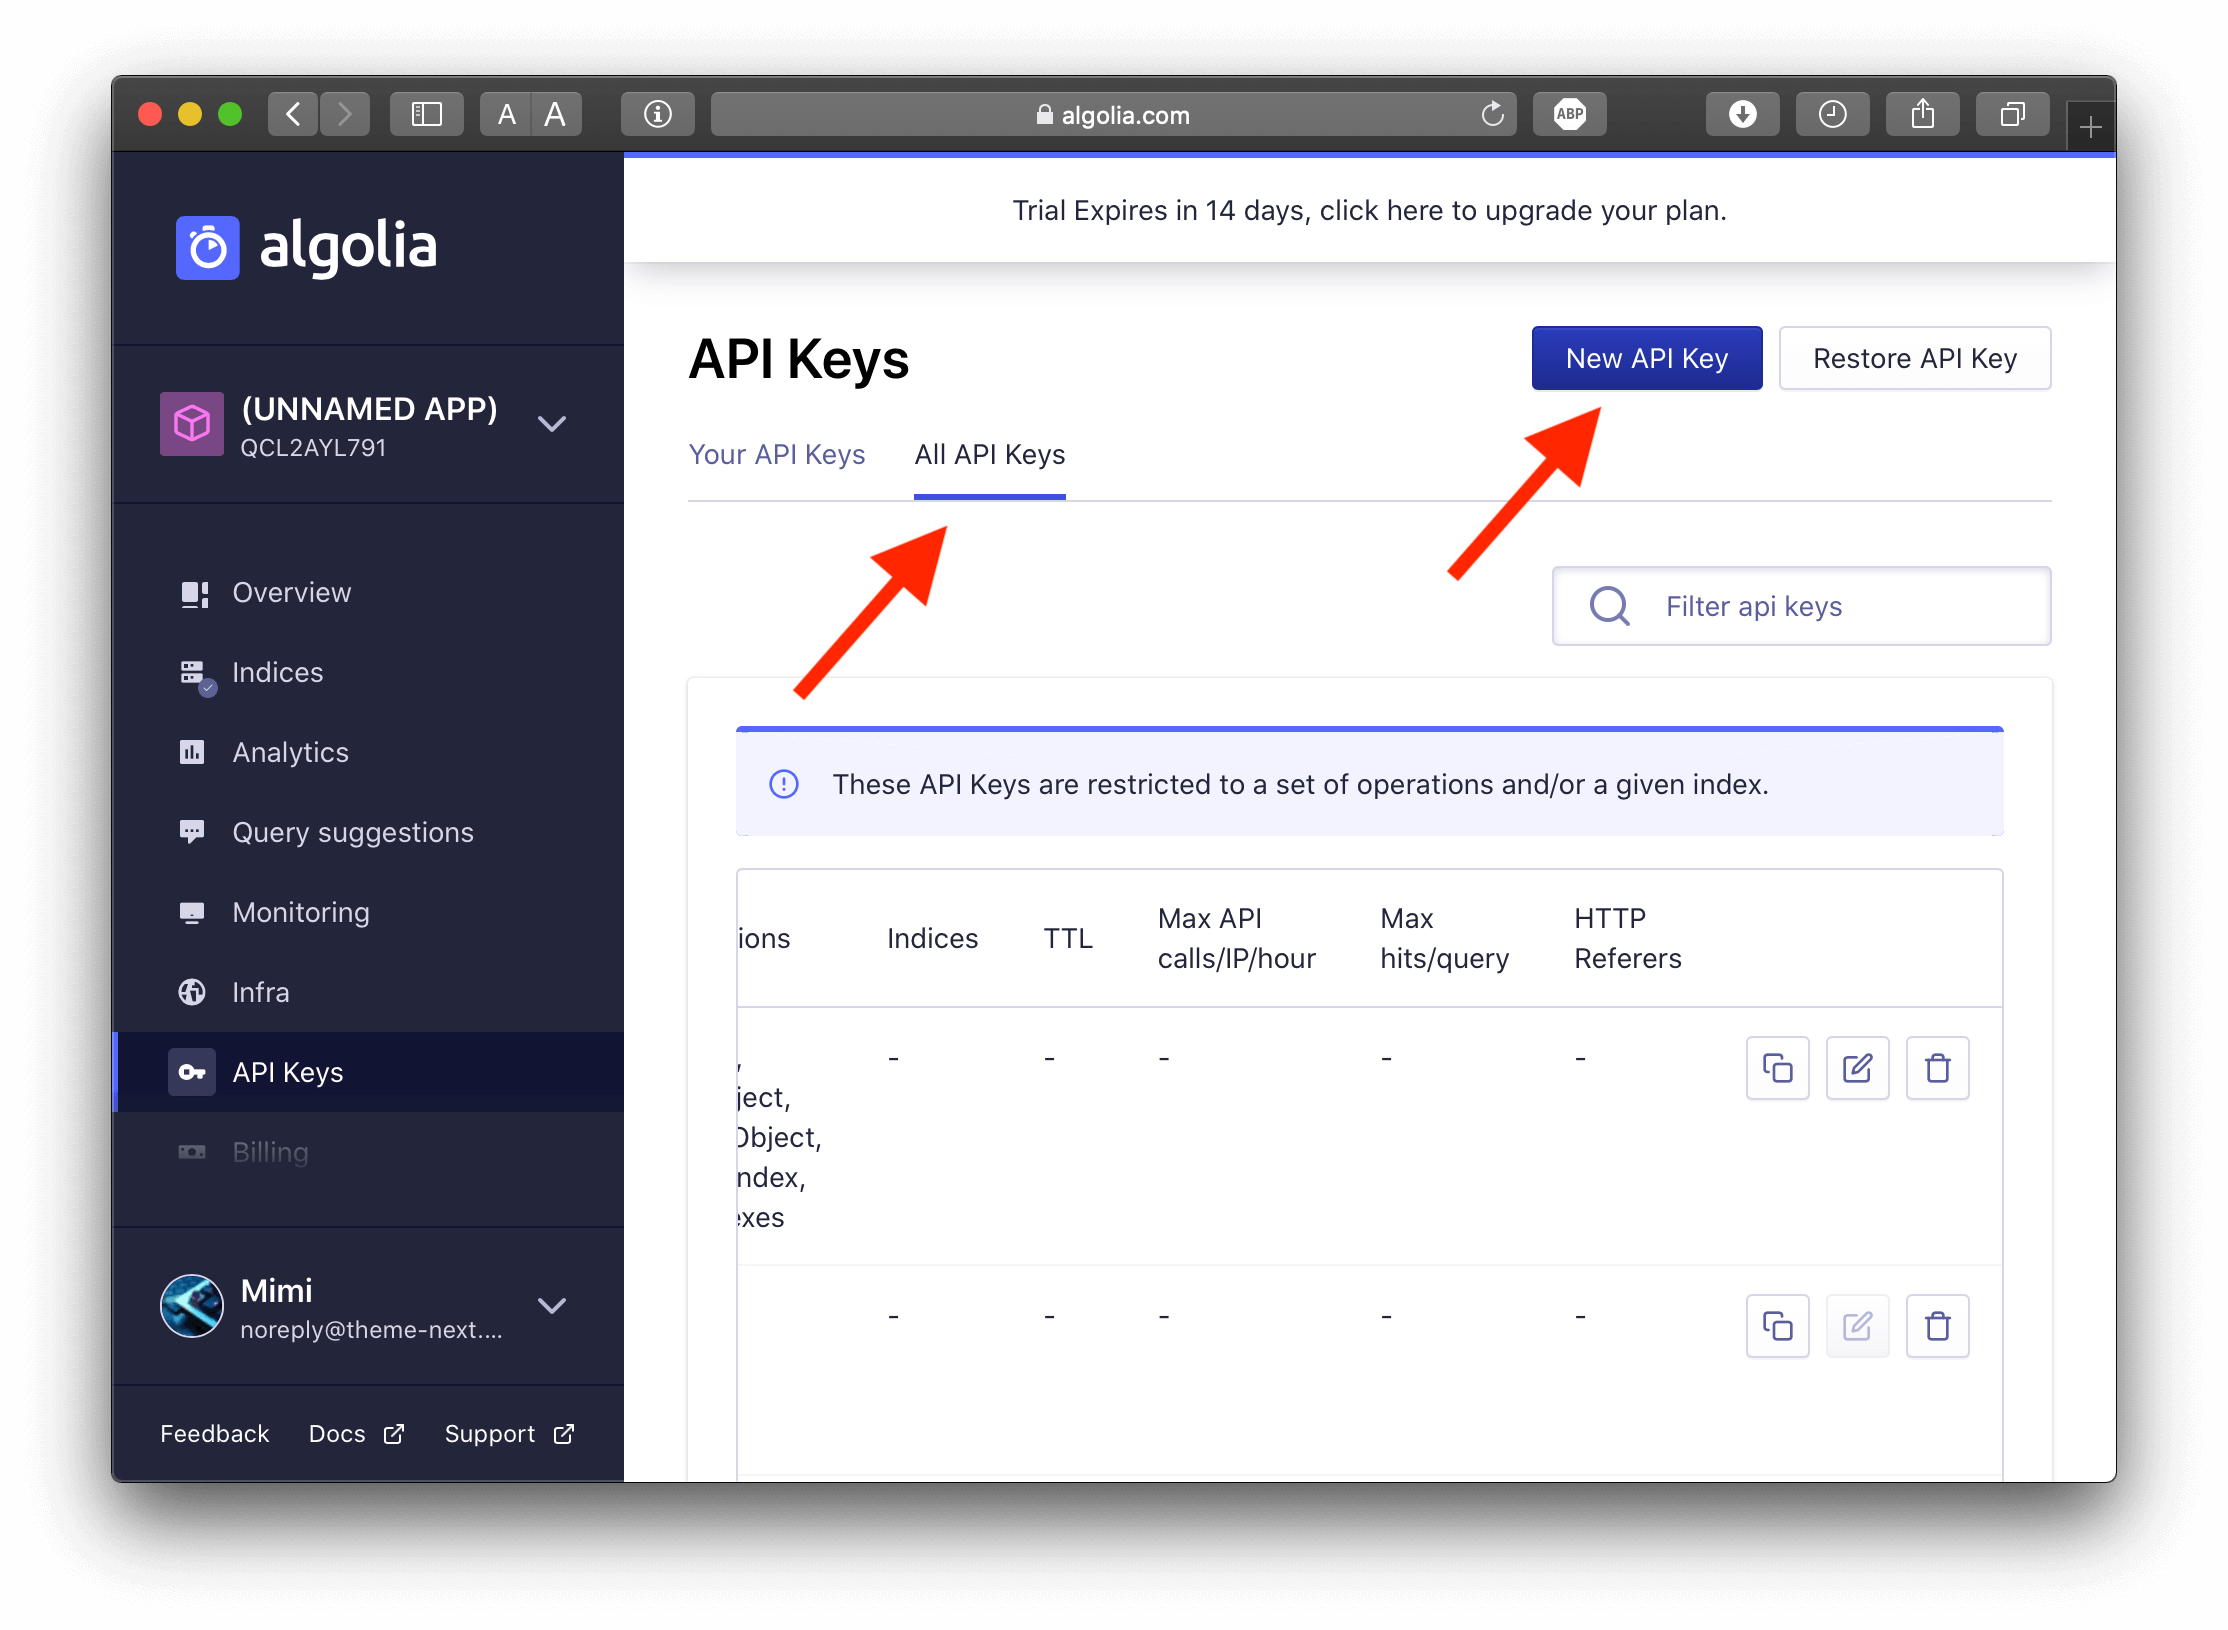
Task: Expand the (UNNAMED APP) application switcher
Action: click(552, 424)
